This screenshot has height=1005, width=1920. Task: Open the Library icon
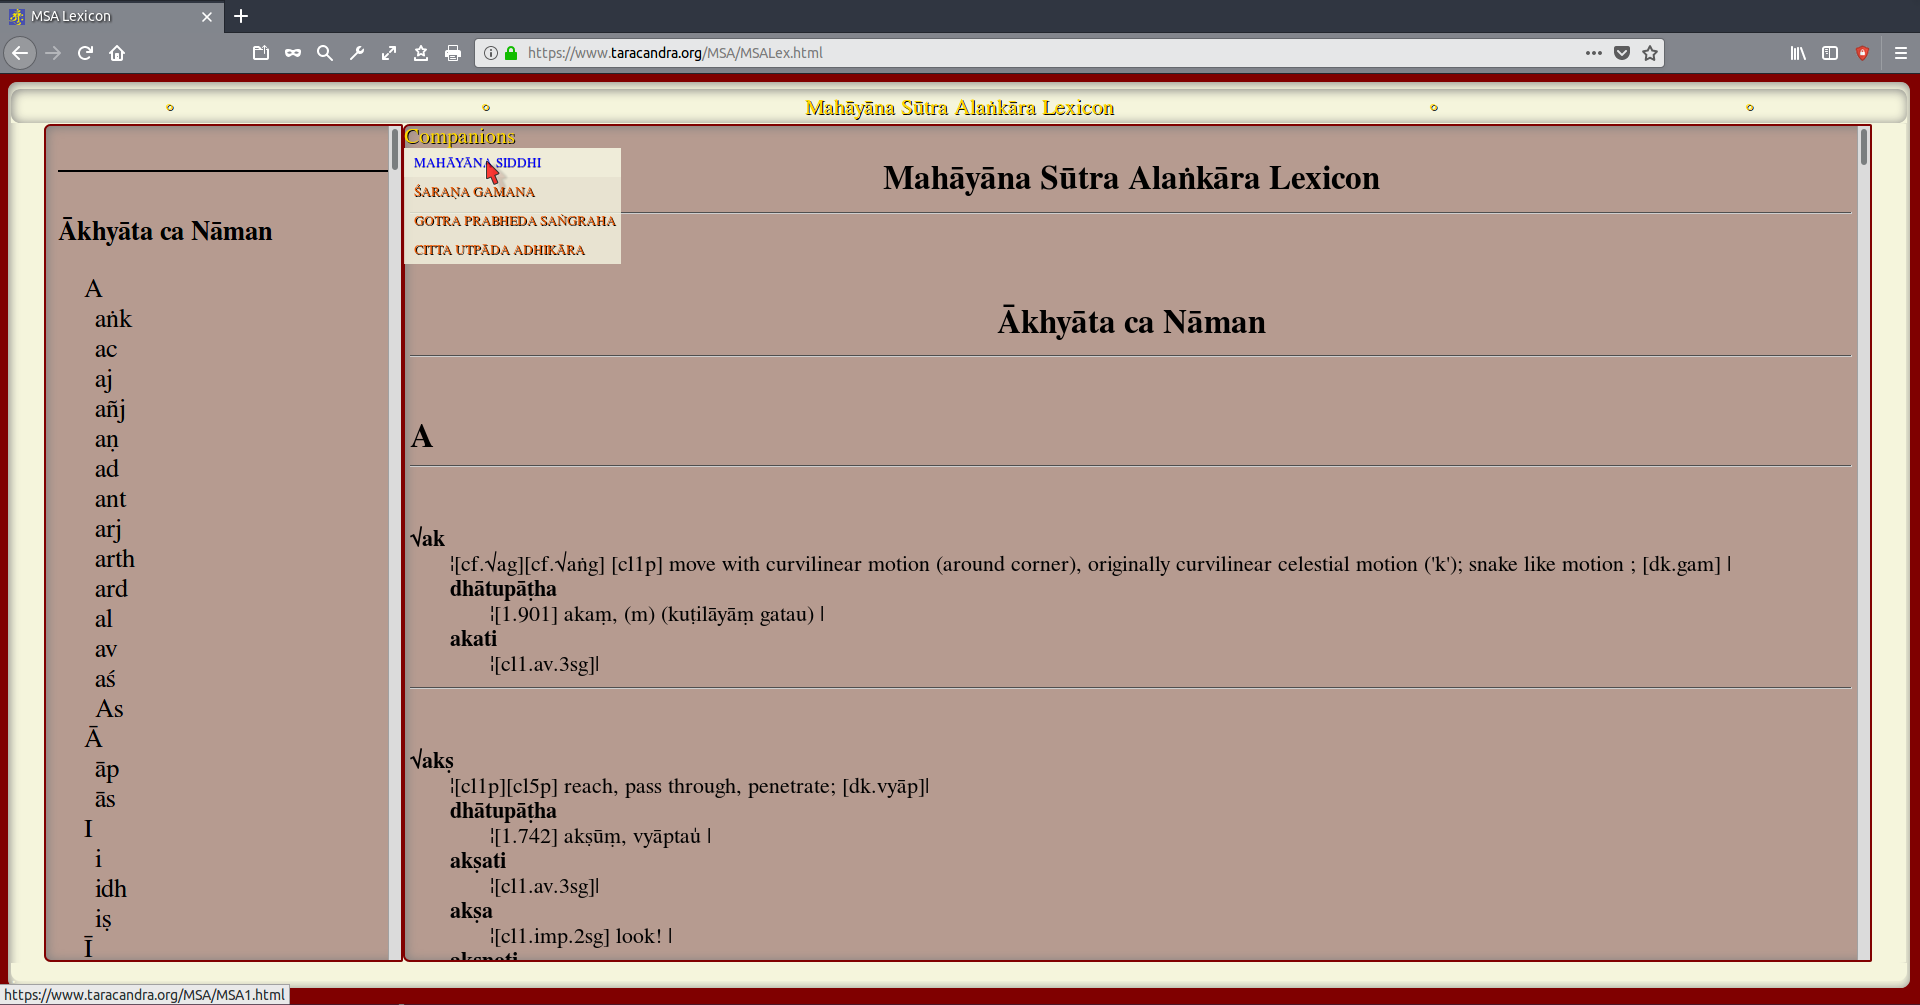pos(1798,53)
